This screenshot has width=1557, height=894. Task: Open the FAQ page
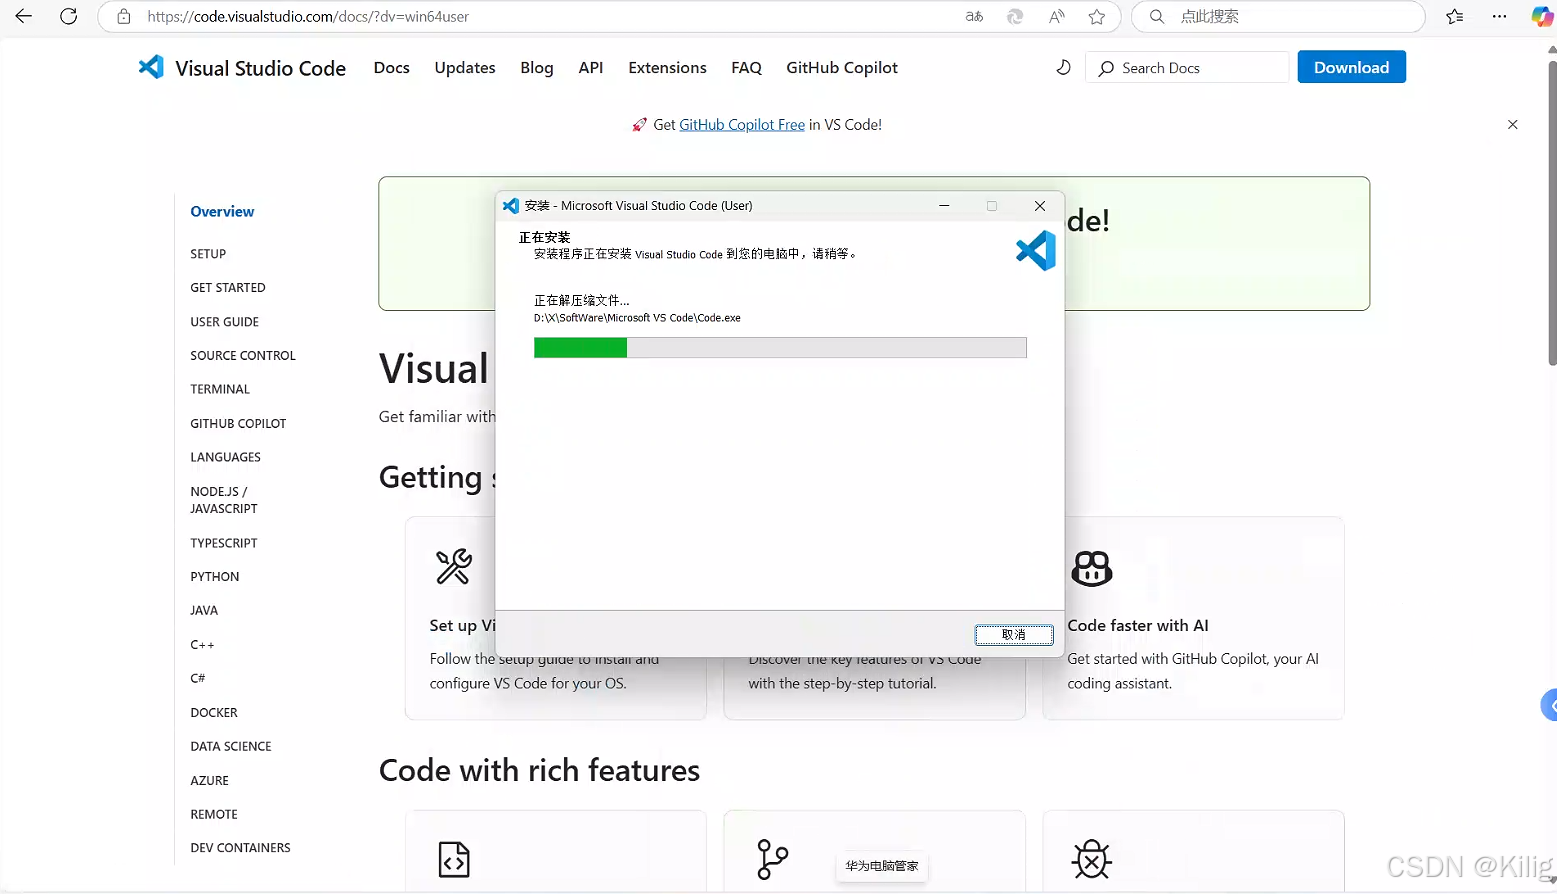(746, 67)
